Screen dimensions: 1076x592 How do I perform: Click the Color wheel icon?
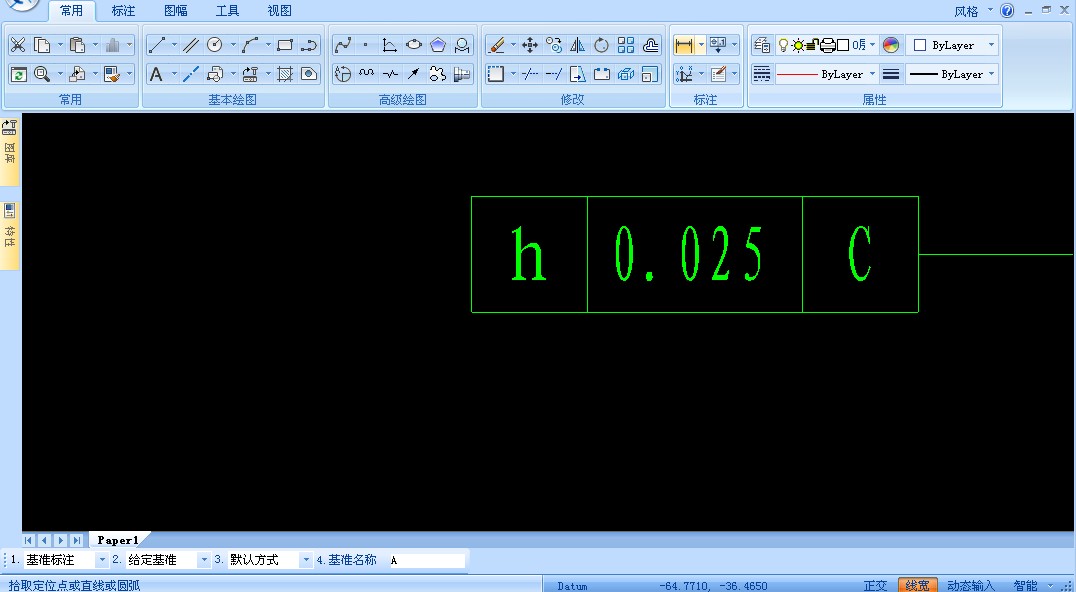click(x=891, y=45)
